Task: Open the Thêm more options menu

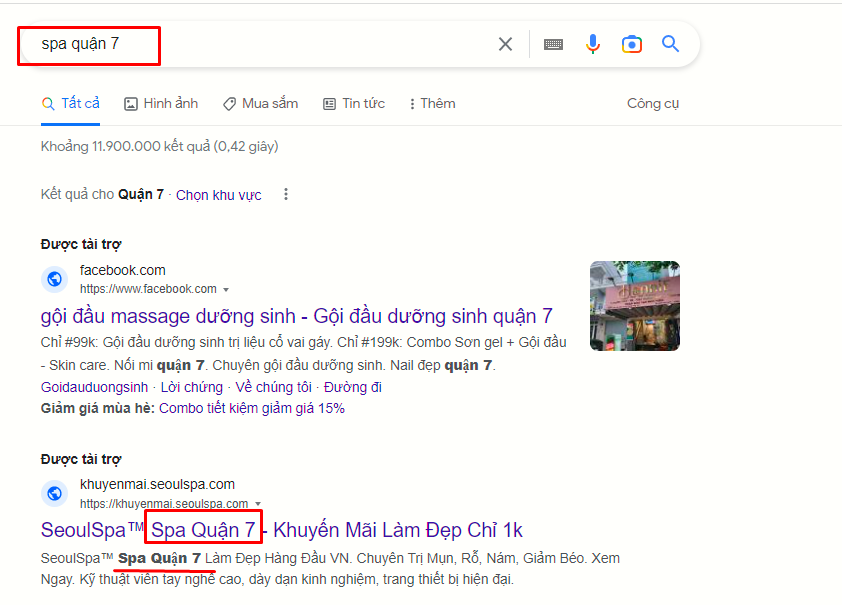Action: (x=432, y=104)
